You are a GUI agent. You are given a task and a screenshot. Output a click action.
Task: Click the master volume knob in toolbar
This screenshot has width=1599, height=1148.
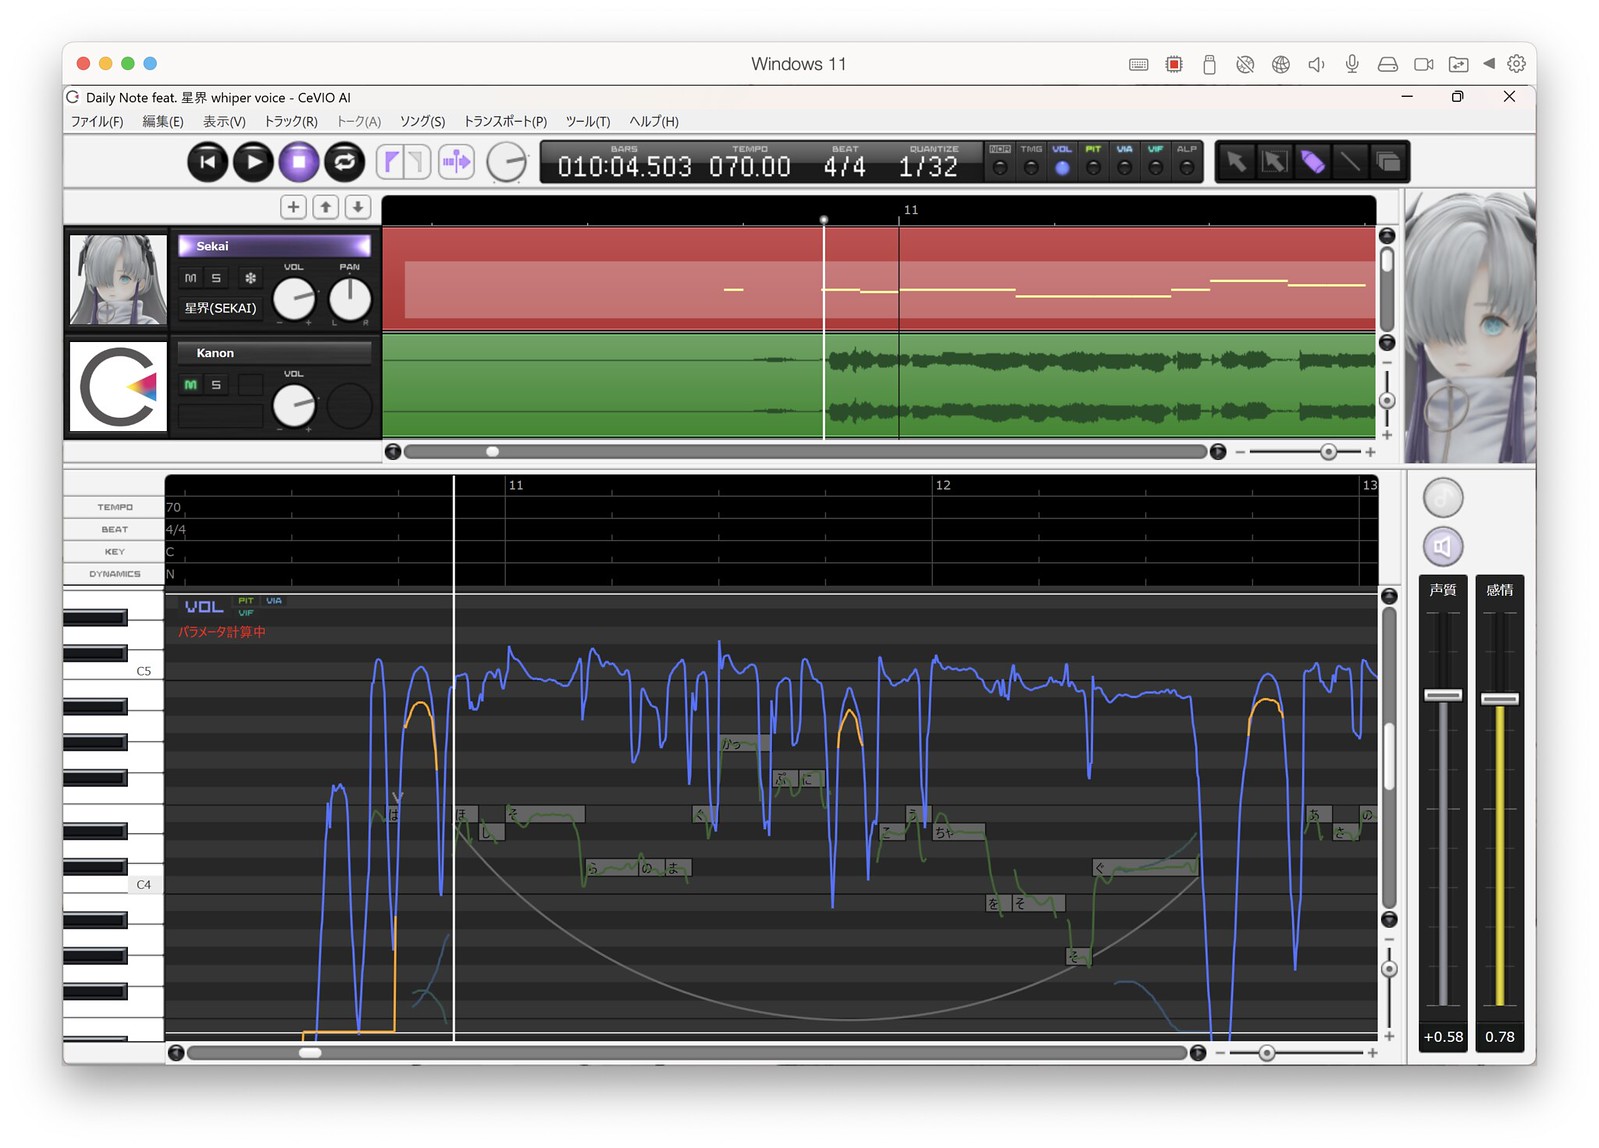tap(507, 162)
